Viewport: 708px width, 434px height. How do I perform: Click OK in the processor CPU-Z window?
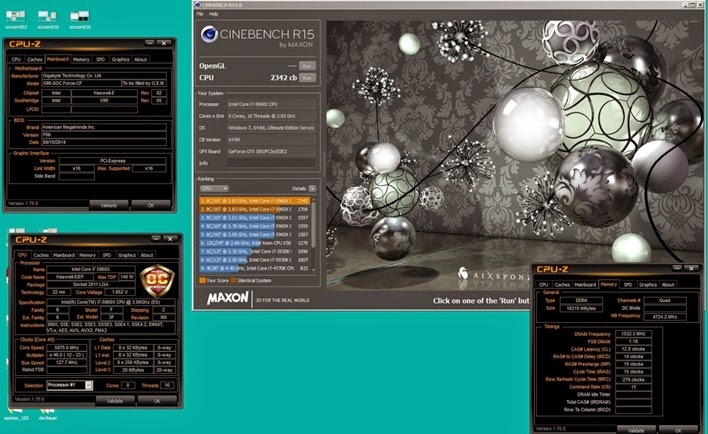click(157, 401)
